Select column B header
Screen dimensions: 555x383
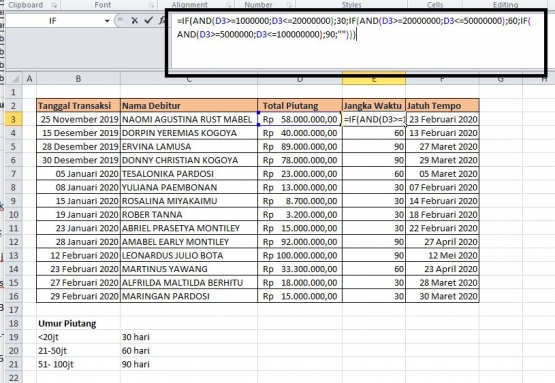coord(78,79)
